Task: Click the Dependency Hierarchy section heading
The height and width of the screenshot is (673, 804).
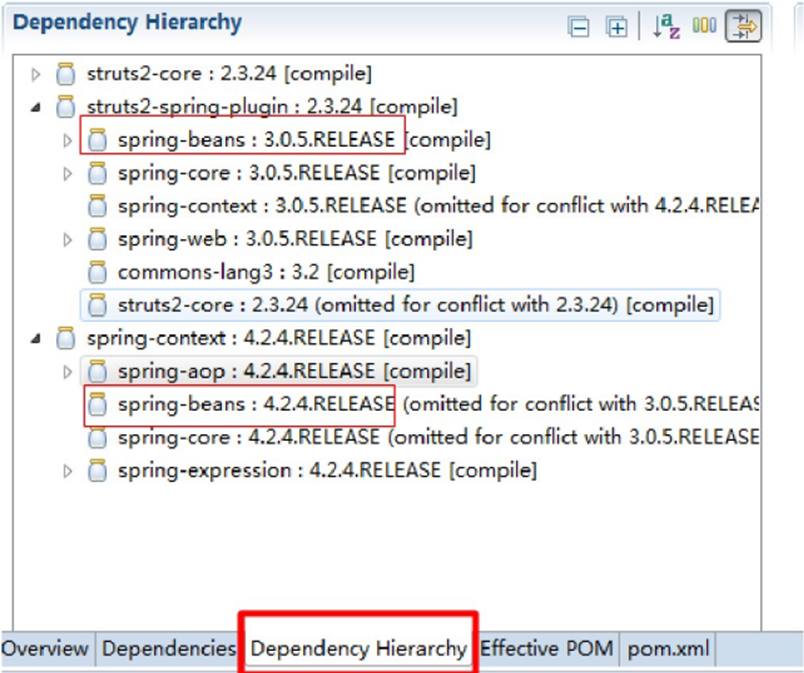Action: point(127,23)
